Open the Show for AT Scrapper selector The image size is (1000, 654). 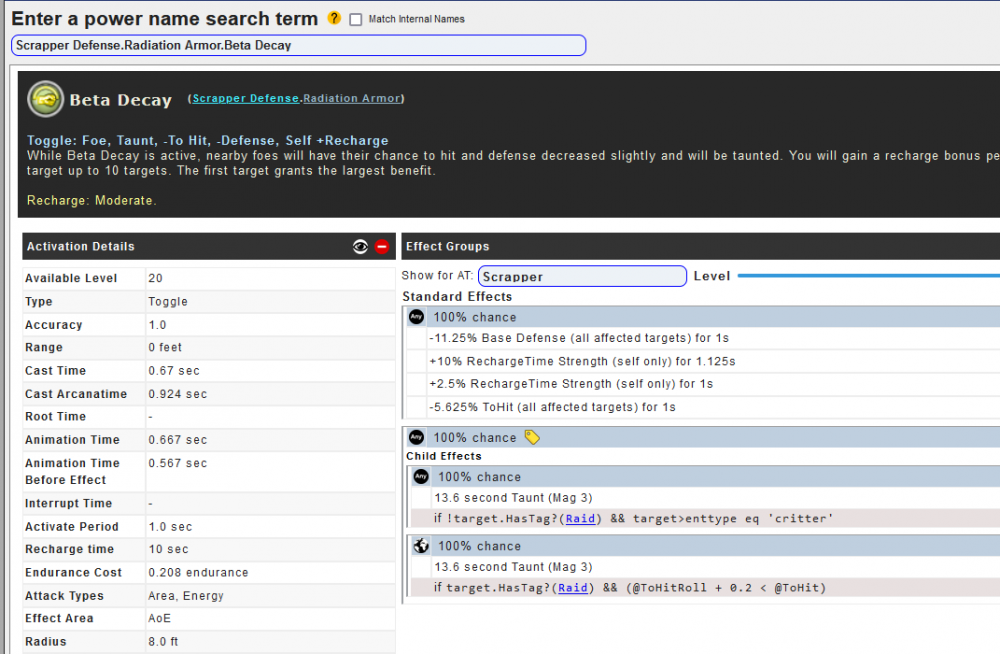click(582, 276)
